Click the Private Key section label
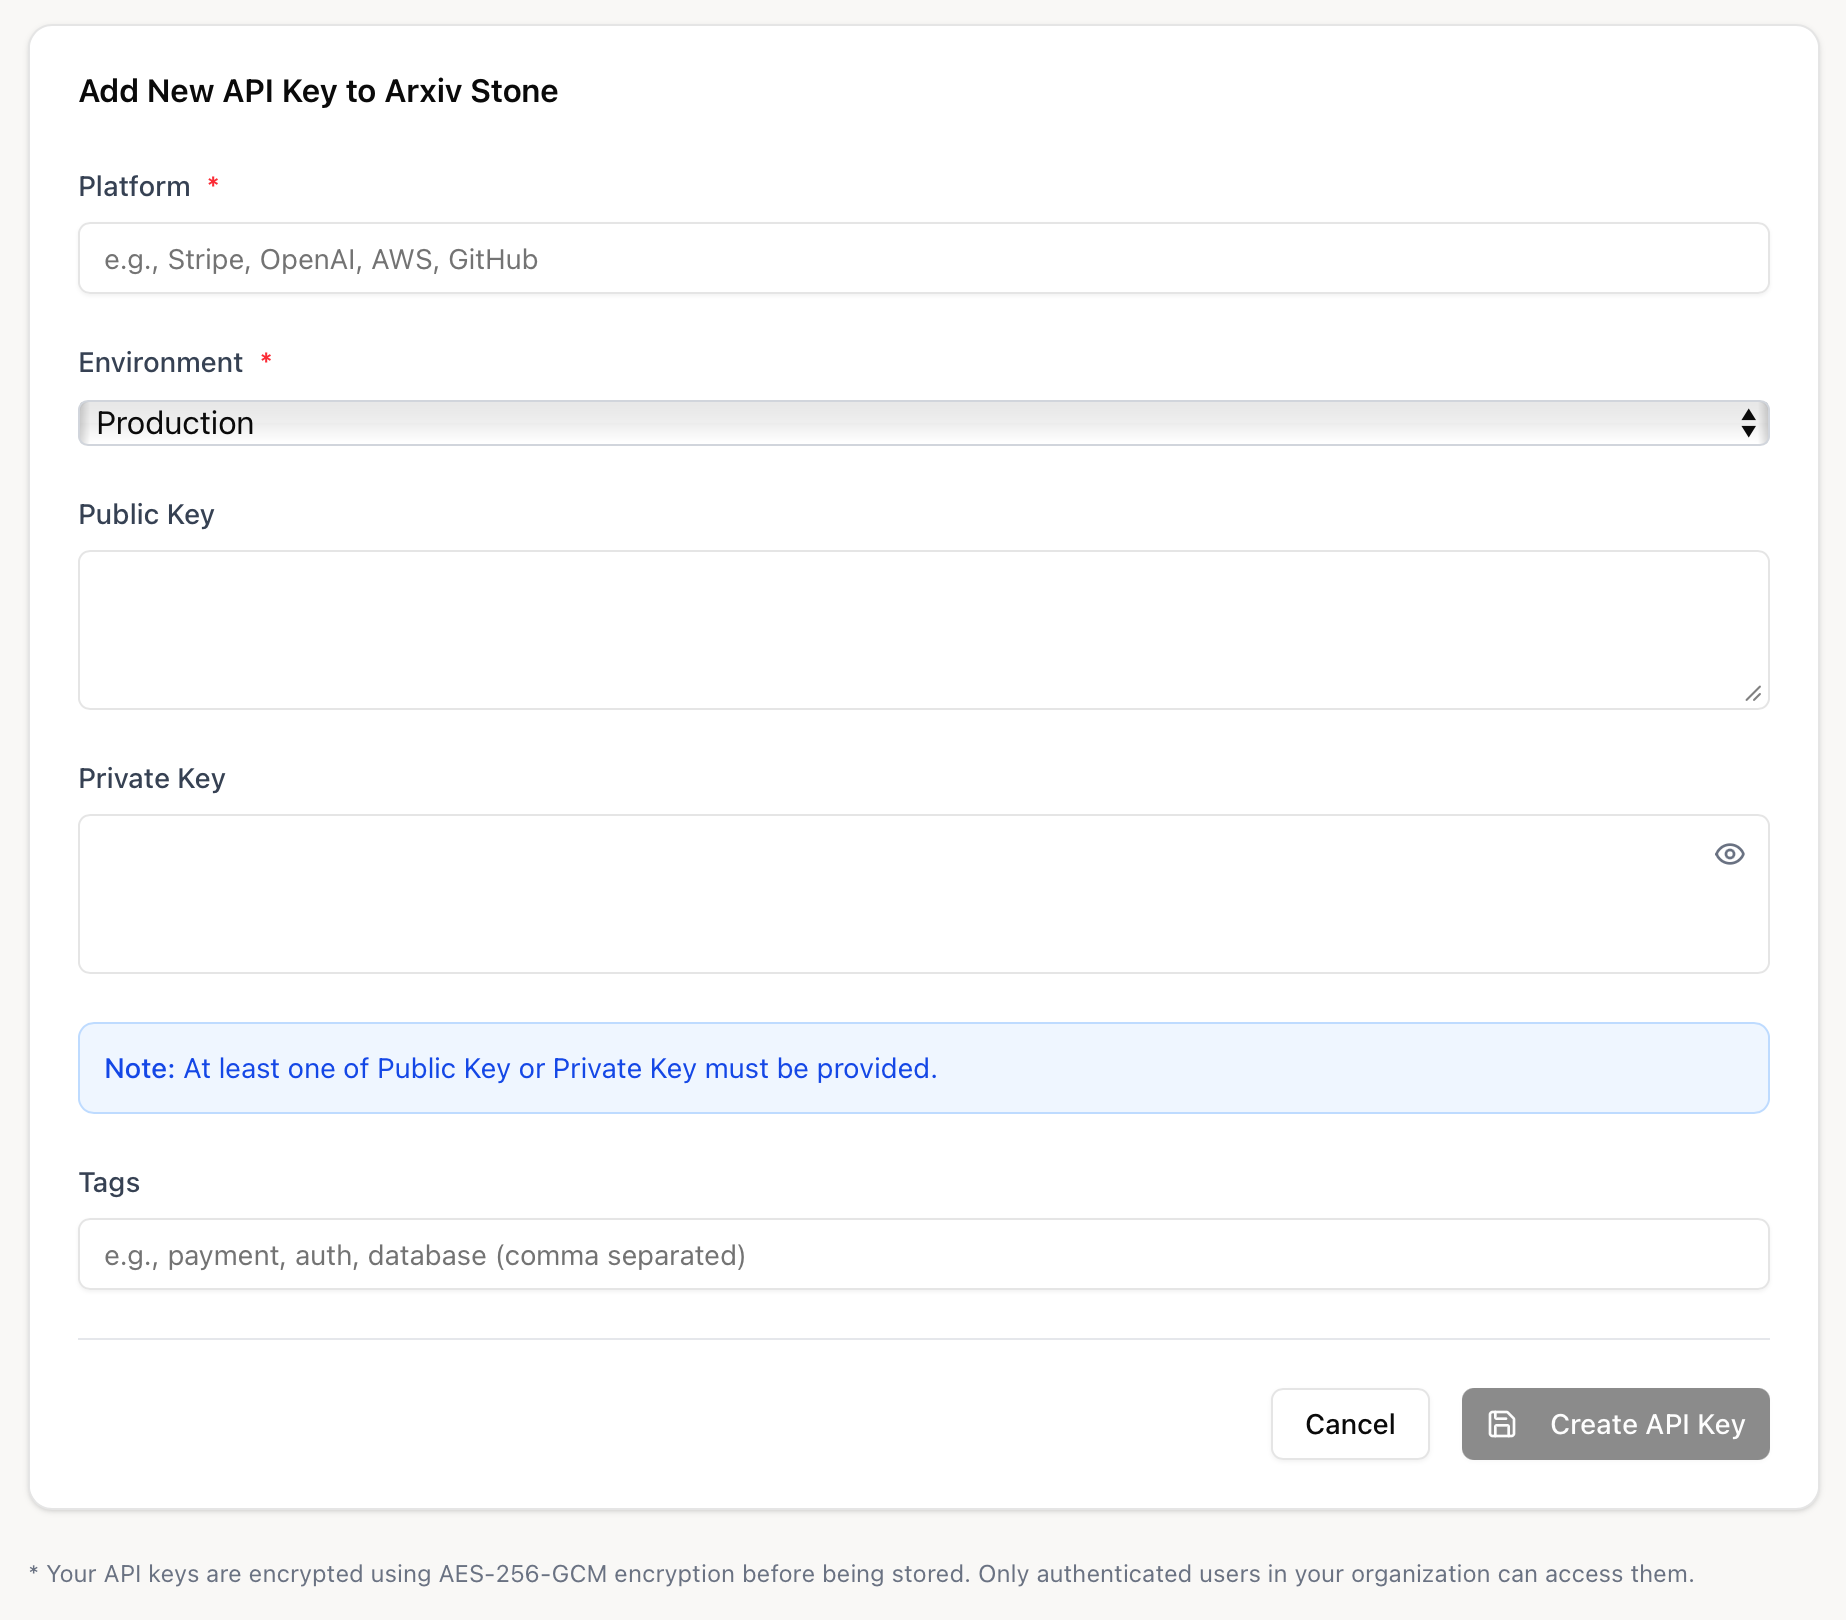 (x=151, y=778)
